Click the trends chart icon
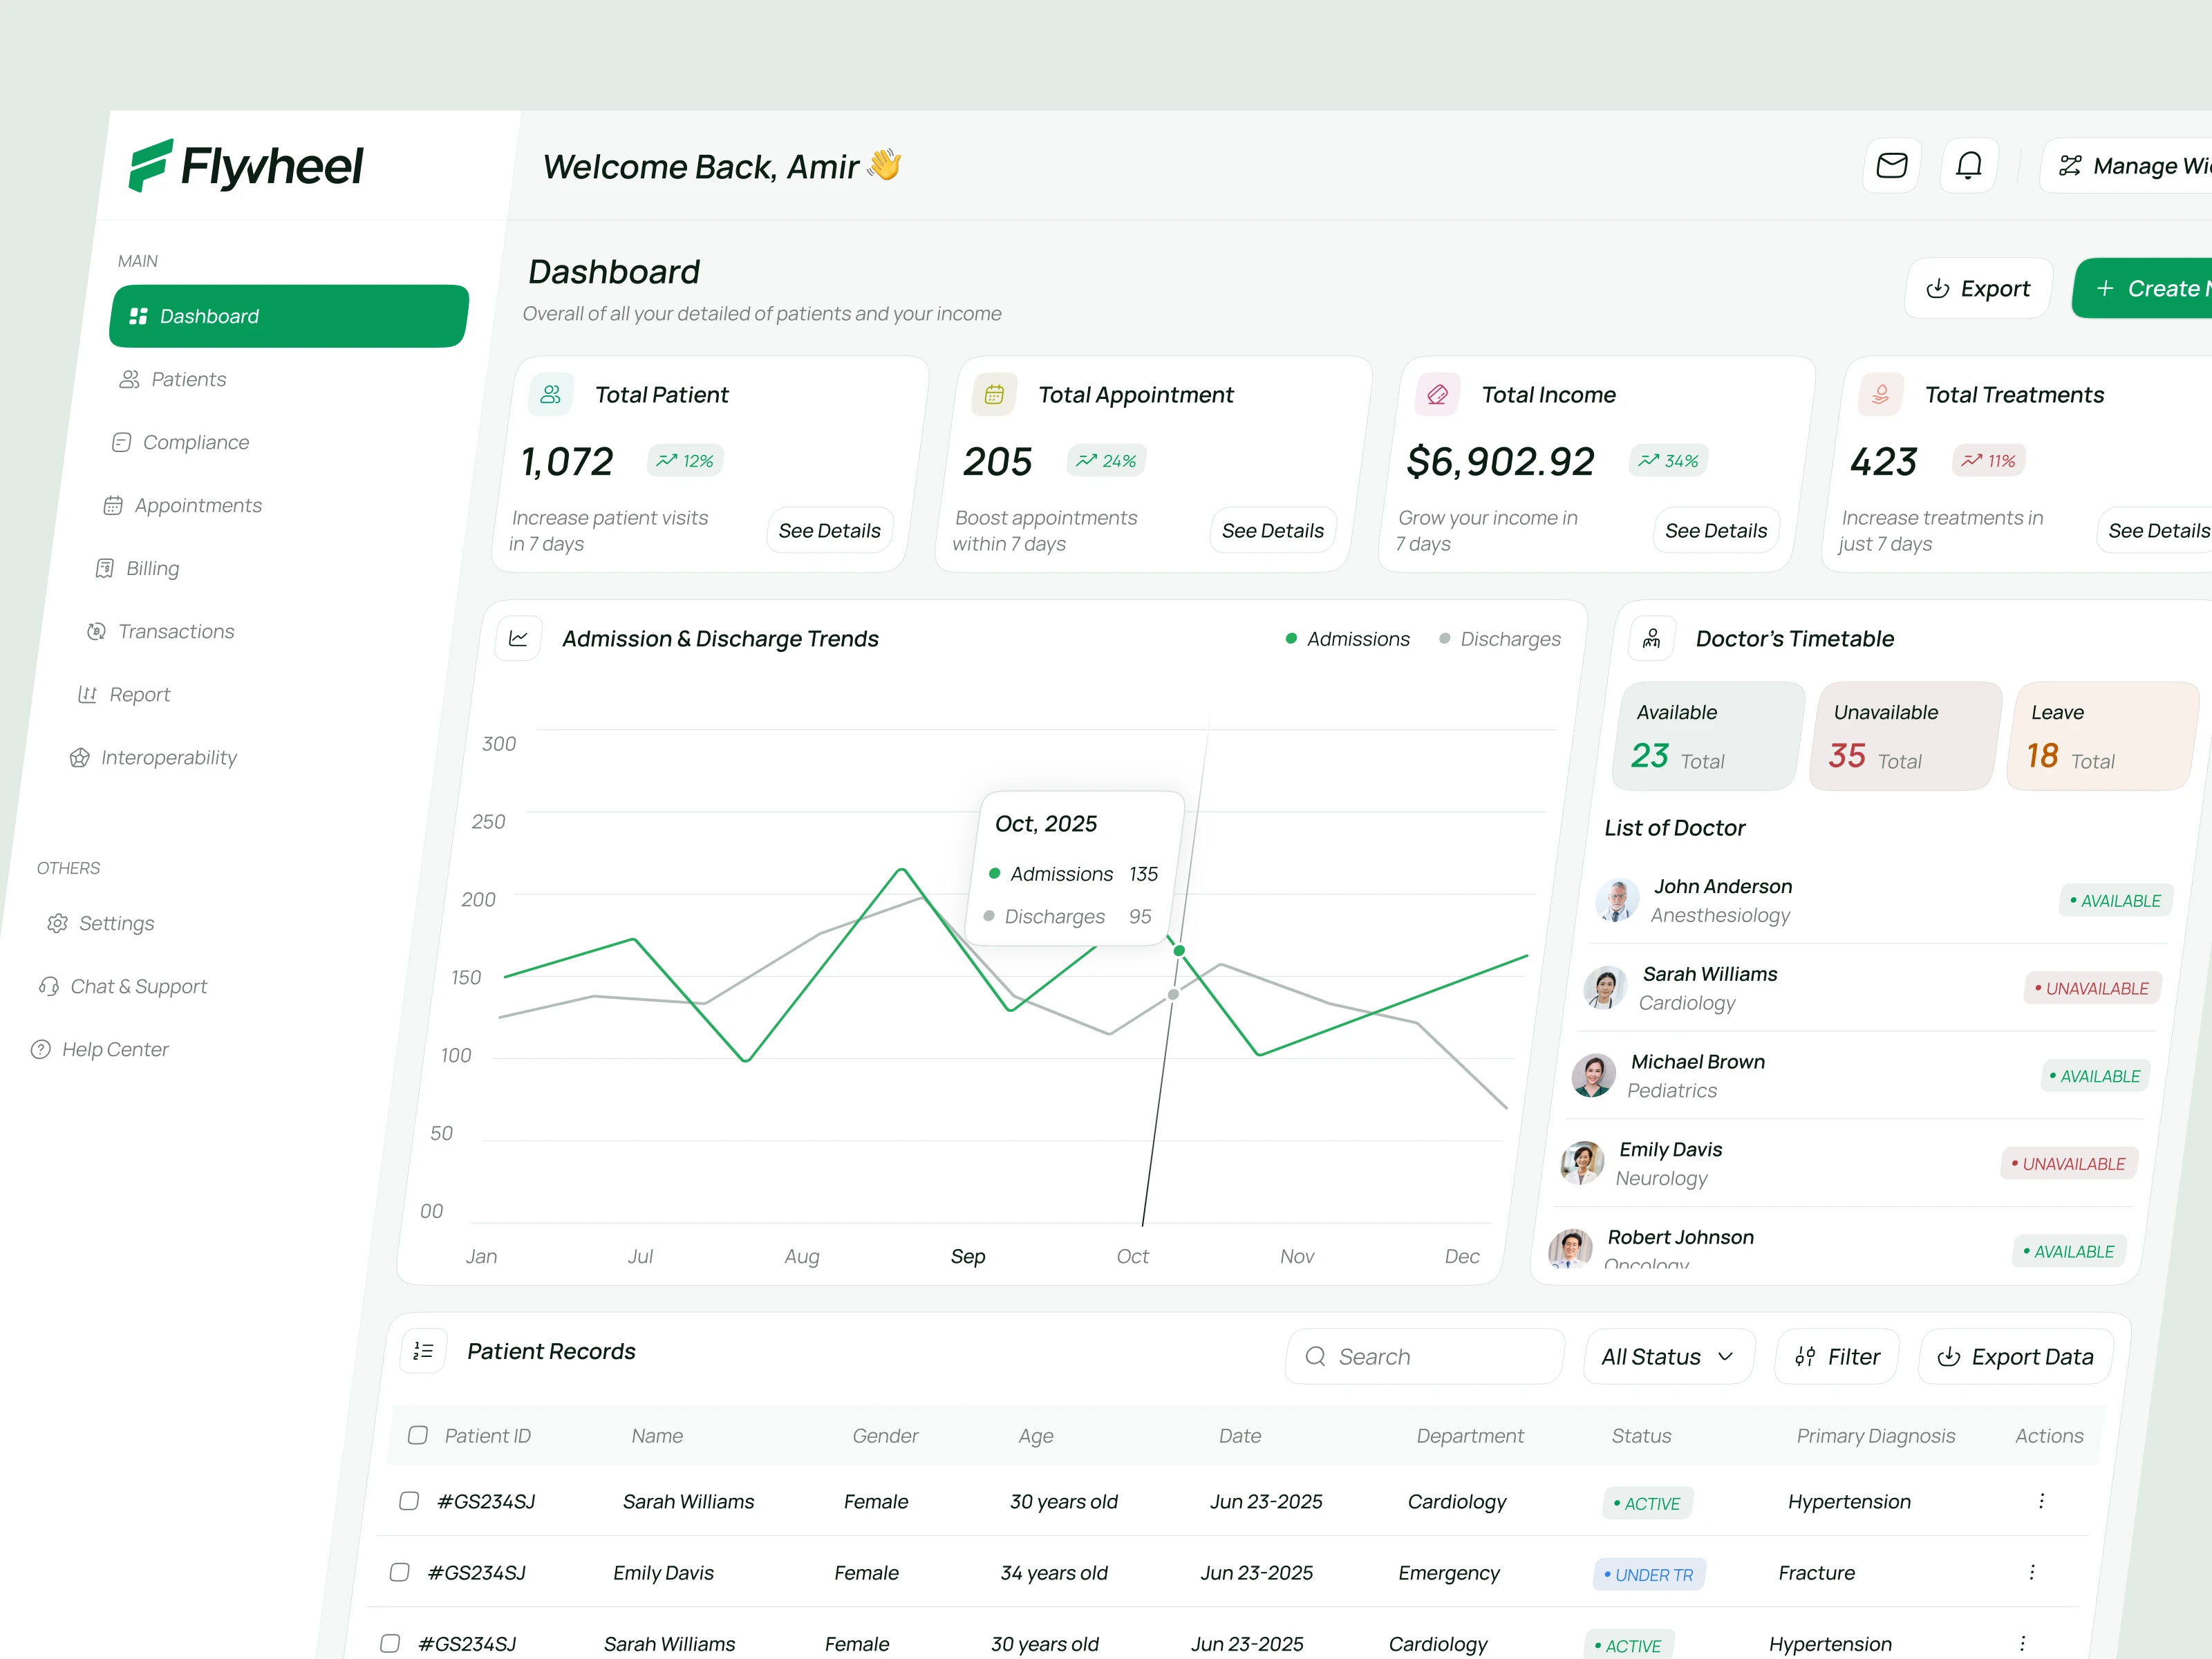Viewport: 2212px width, 1659px height. [x=518, y=638]
